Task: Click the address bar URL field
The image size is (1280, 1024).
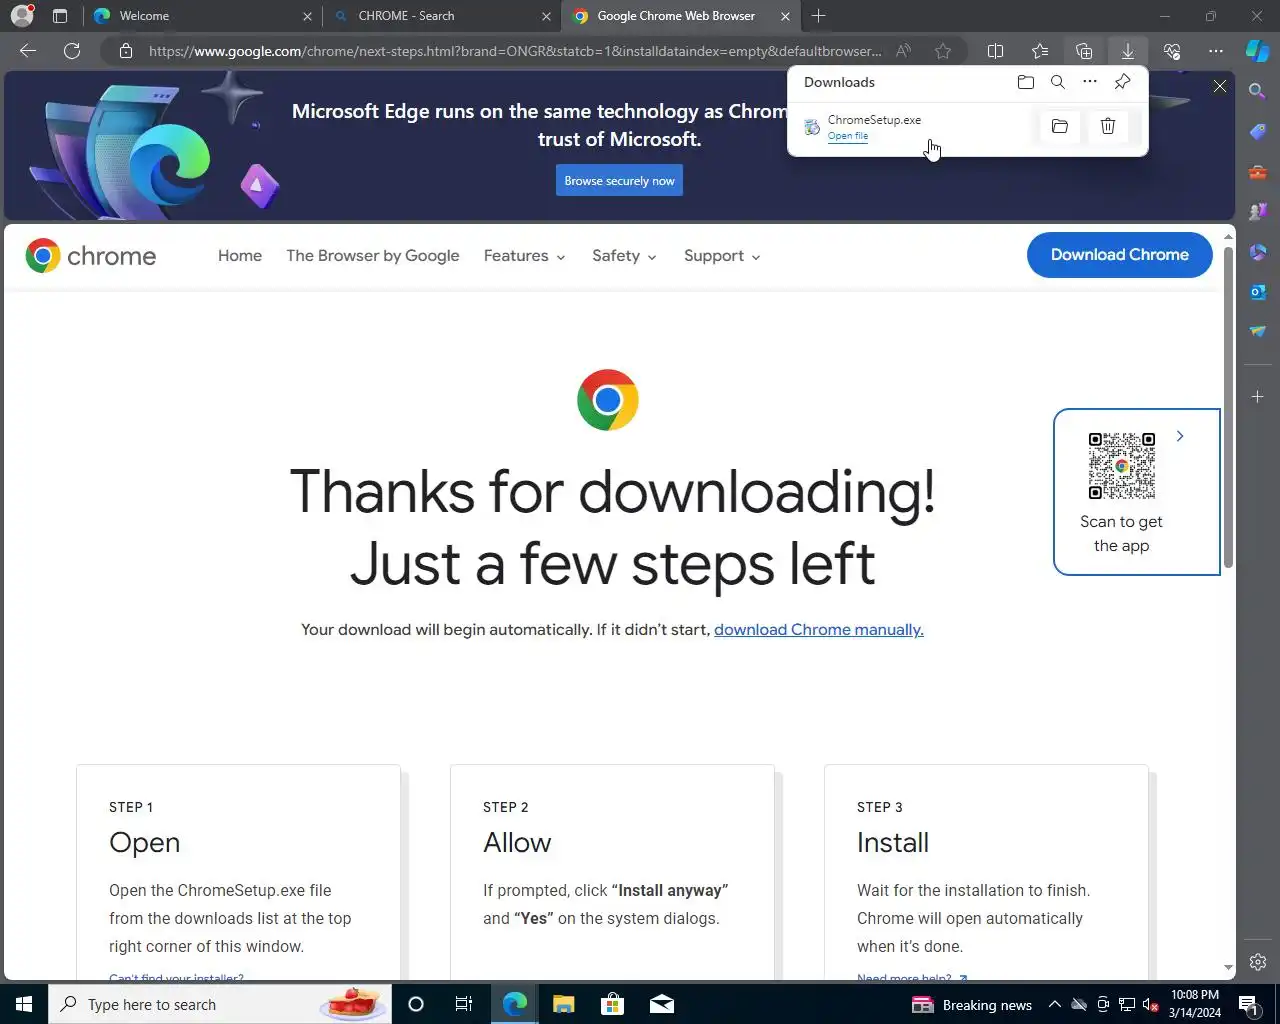Action: (x=515, y=51)
